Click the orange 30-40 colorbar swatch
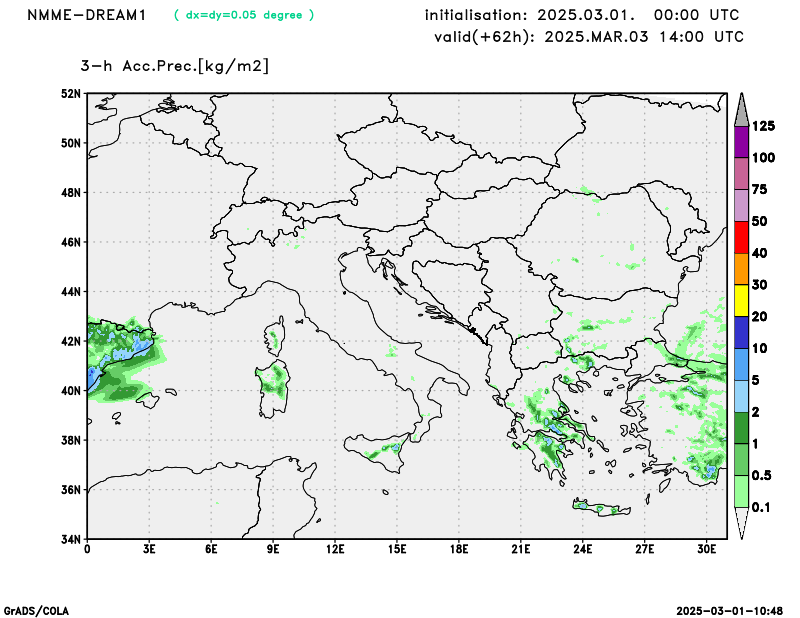Image resolution: width=800 pixels, height=618 pixels. 741,269
